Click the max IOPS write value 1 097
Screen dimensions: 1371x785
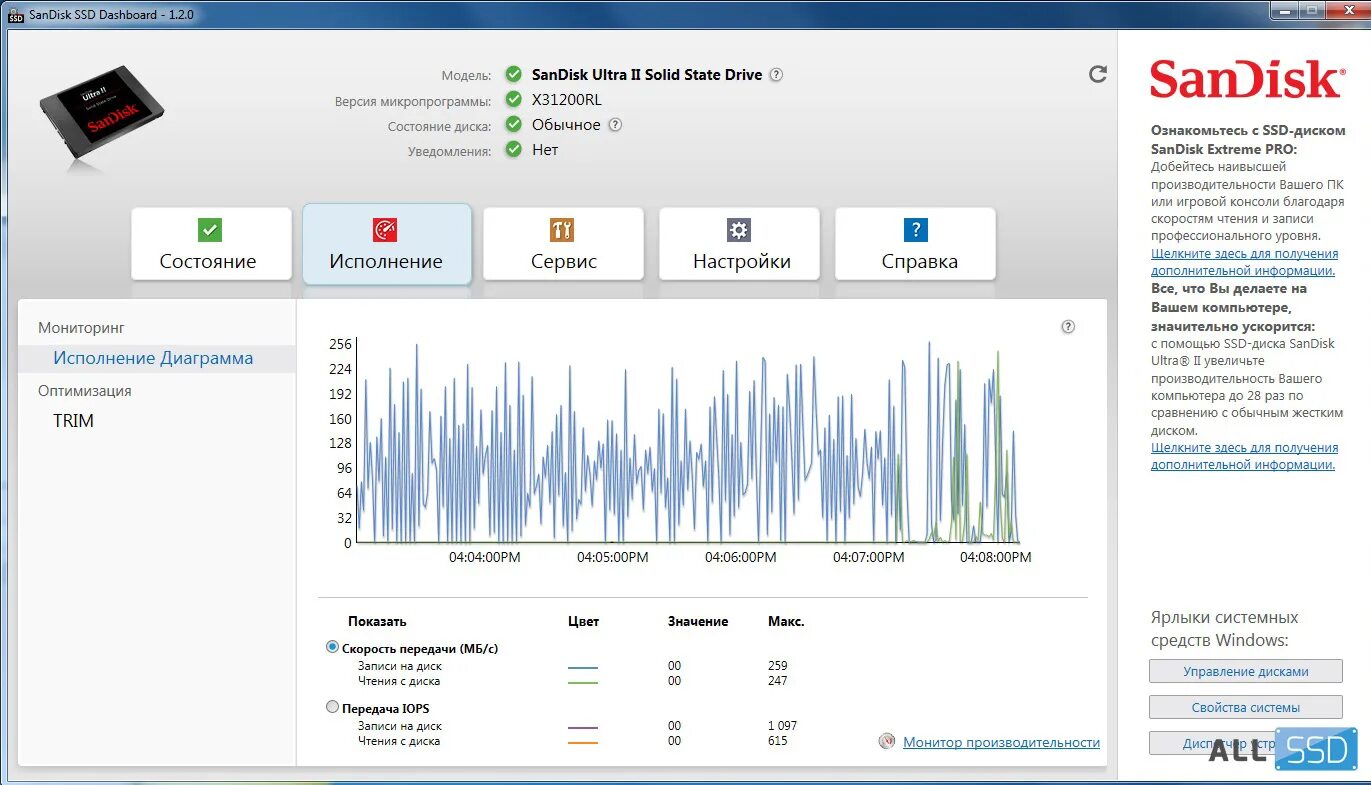(x=782, y=726)
